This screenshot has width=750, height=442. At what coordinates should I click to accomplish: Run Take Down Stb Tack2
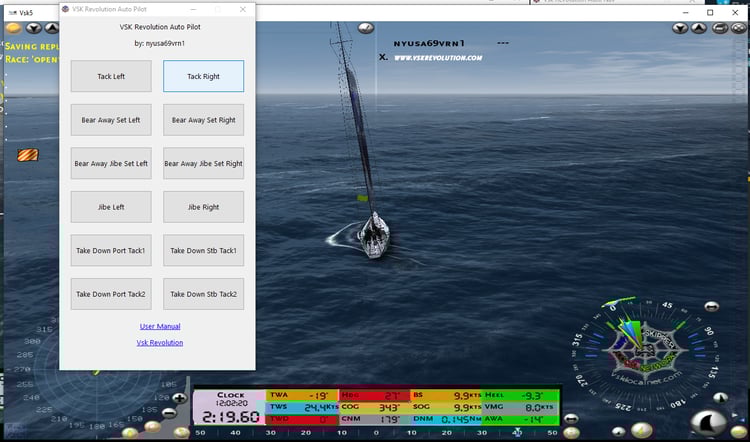pos(203,294)
